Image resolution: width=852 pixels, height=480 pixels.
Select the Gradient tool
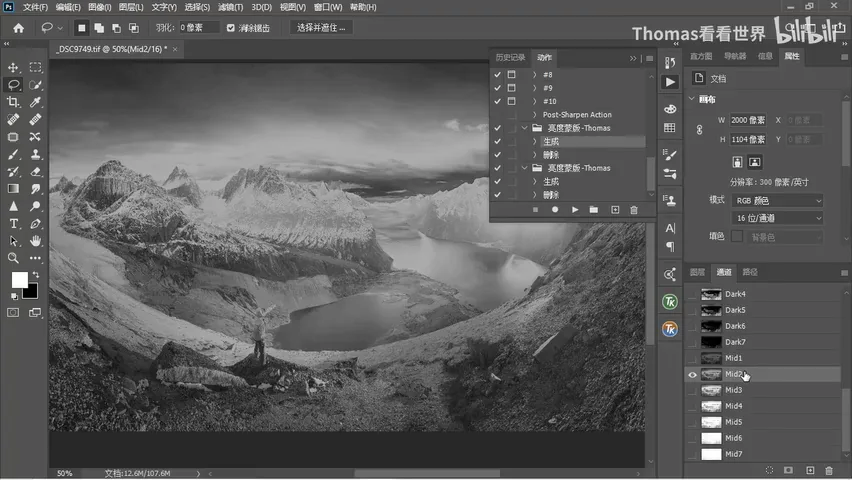pyautogui.click(x=13, y=189)
